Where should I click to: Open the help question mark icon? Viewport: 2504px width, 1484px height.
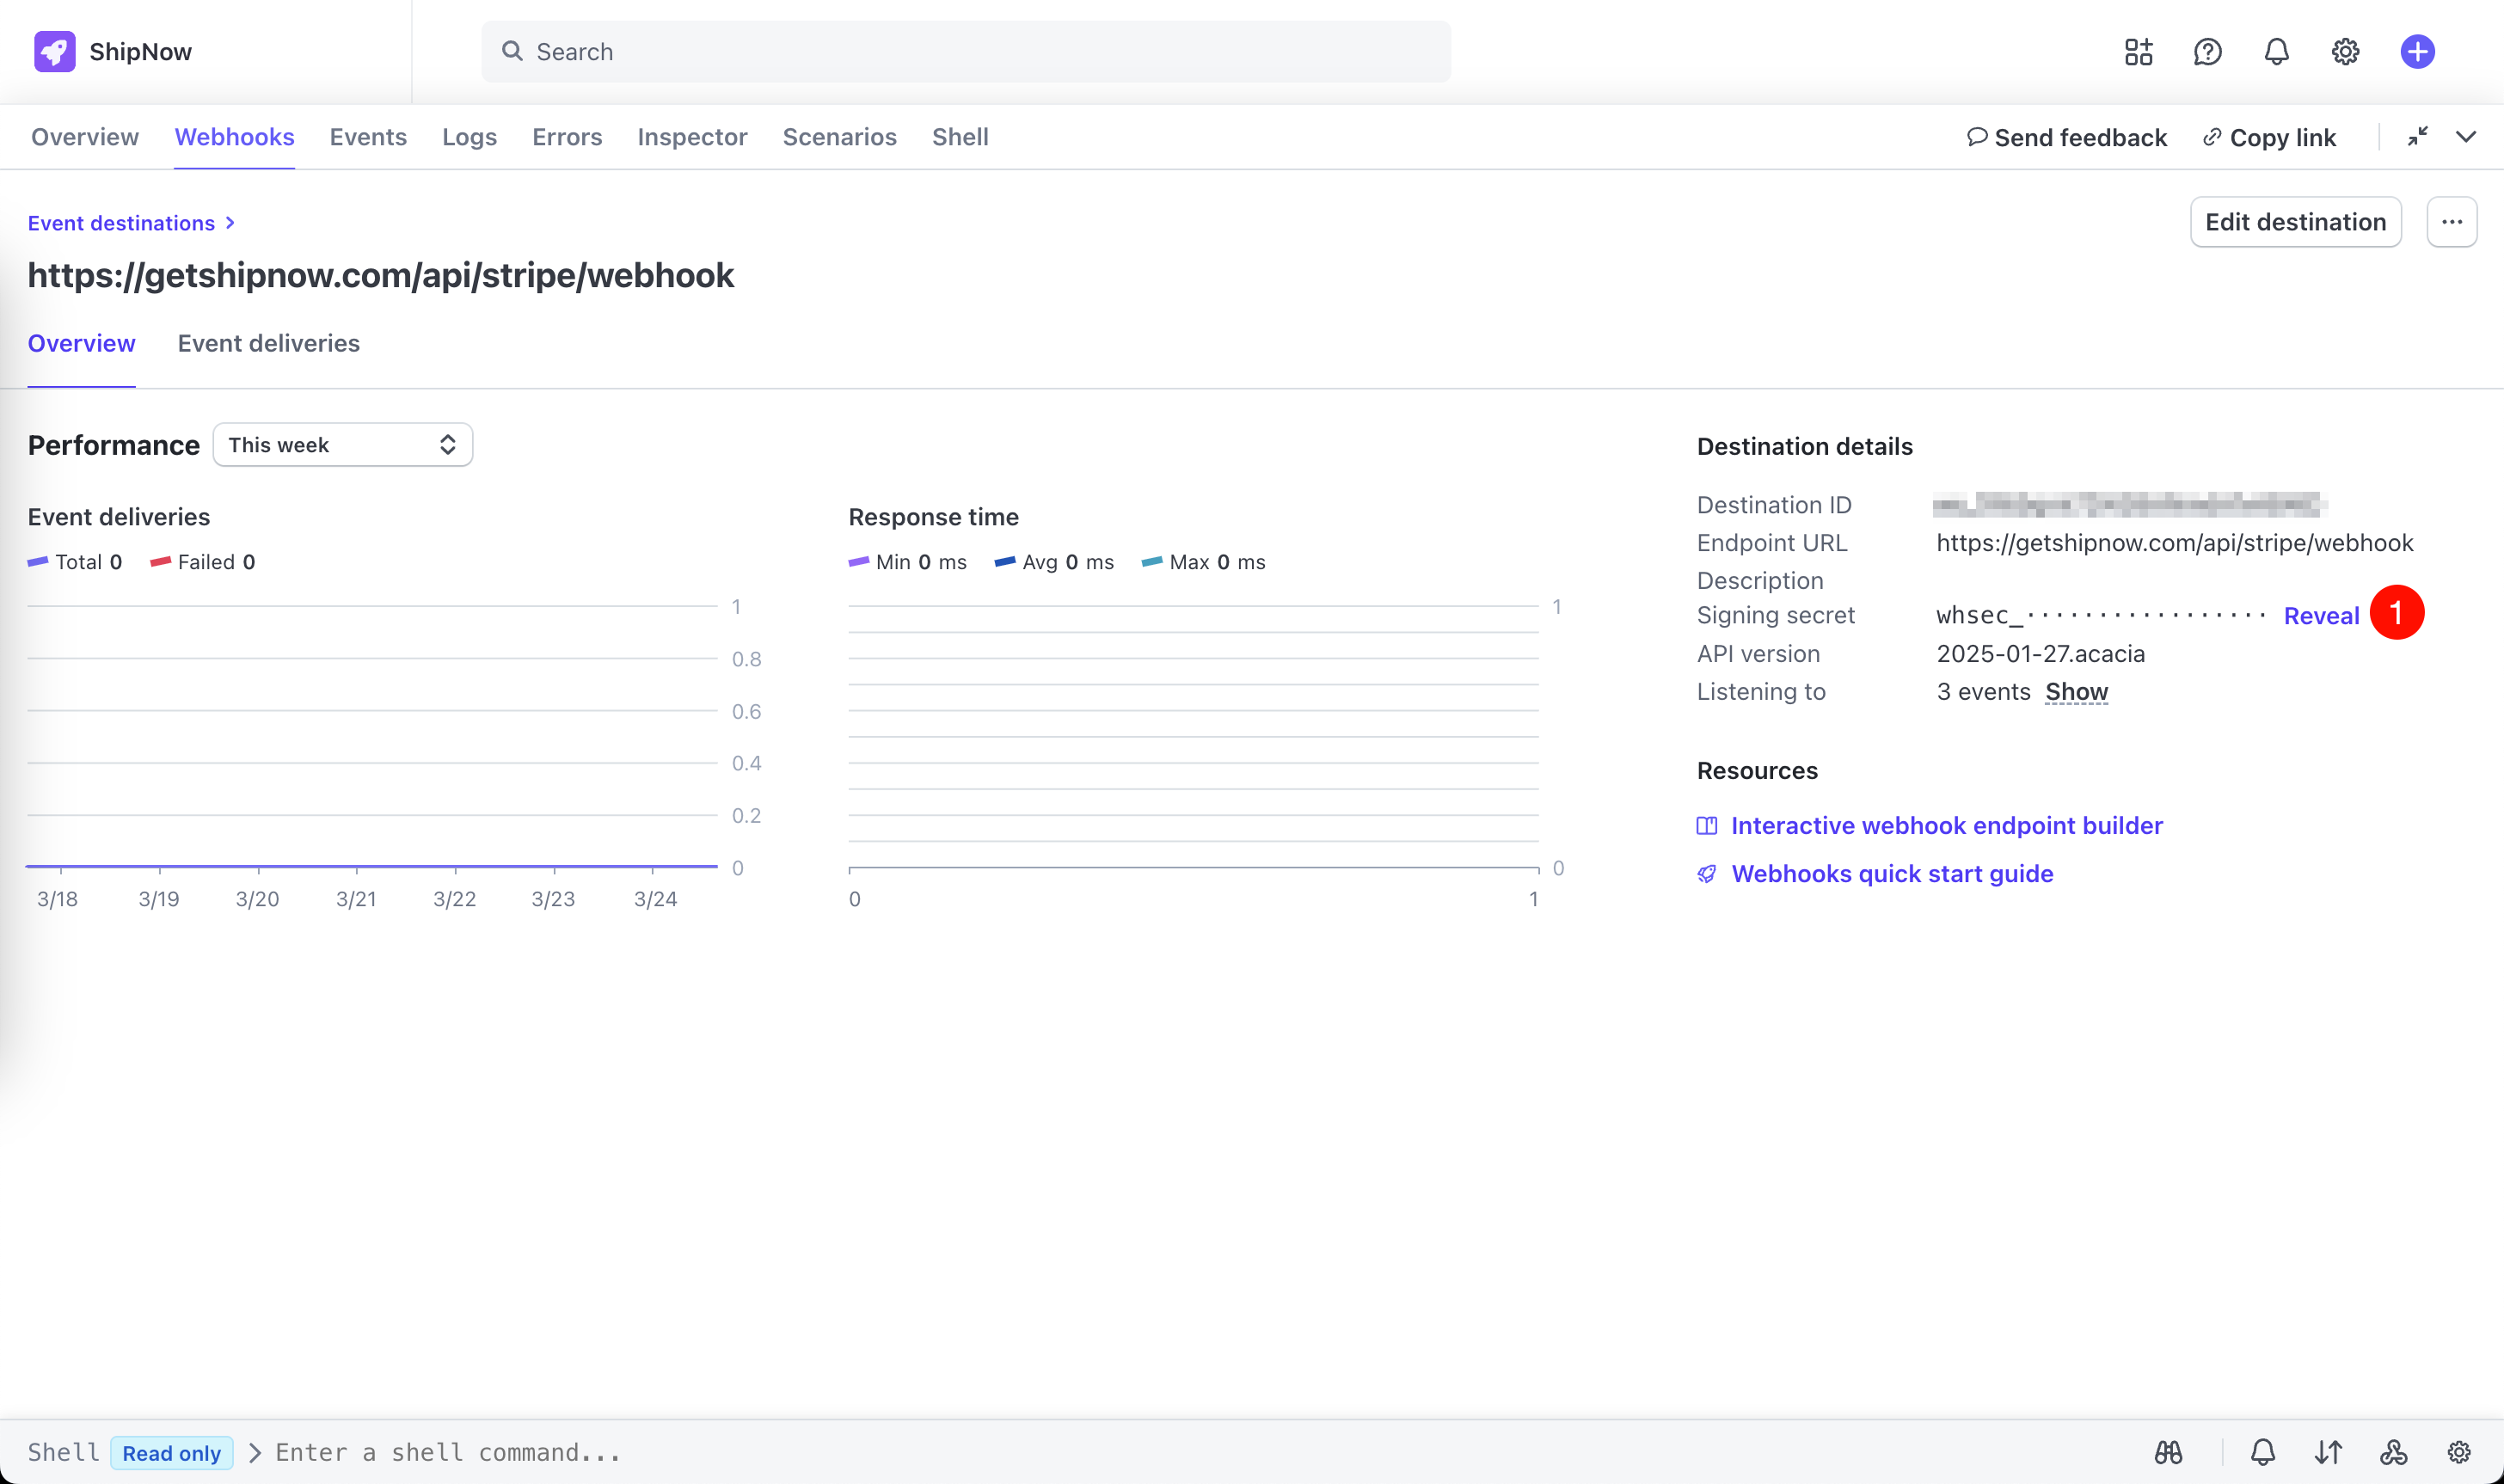[x=2207, y=51]
